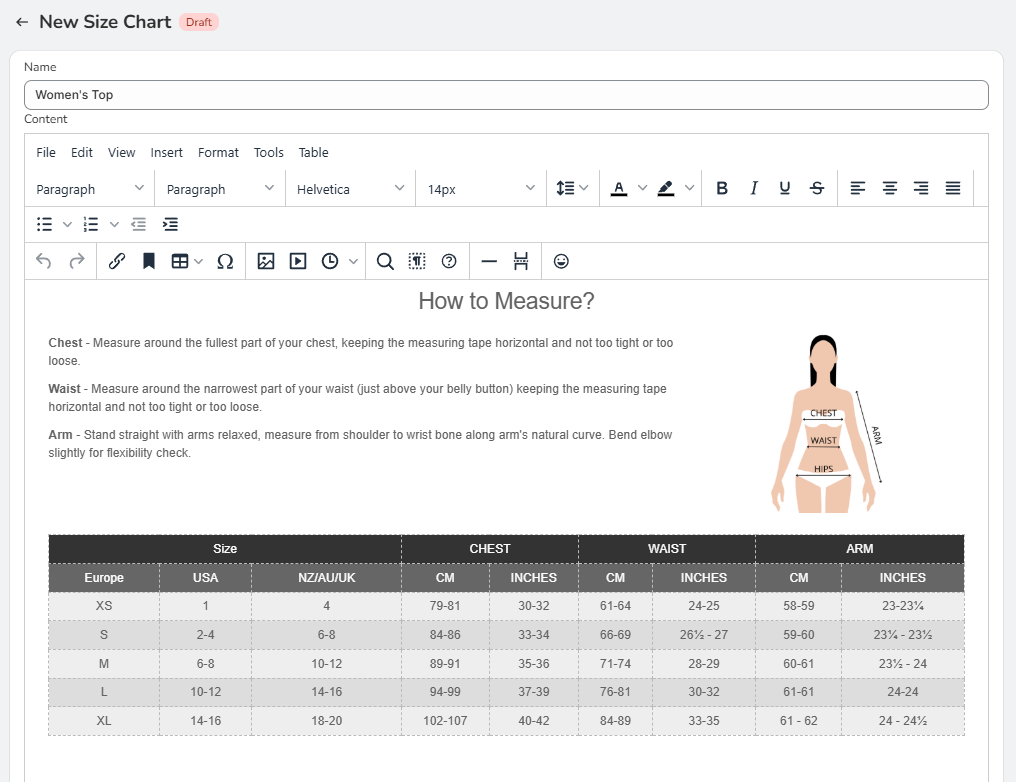
Task: Open the File menu
Action: pyautogui.click(x=46, y=152)
